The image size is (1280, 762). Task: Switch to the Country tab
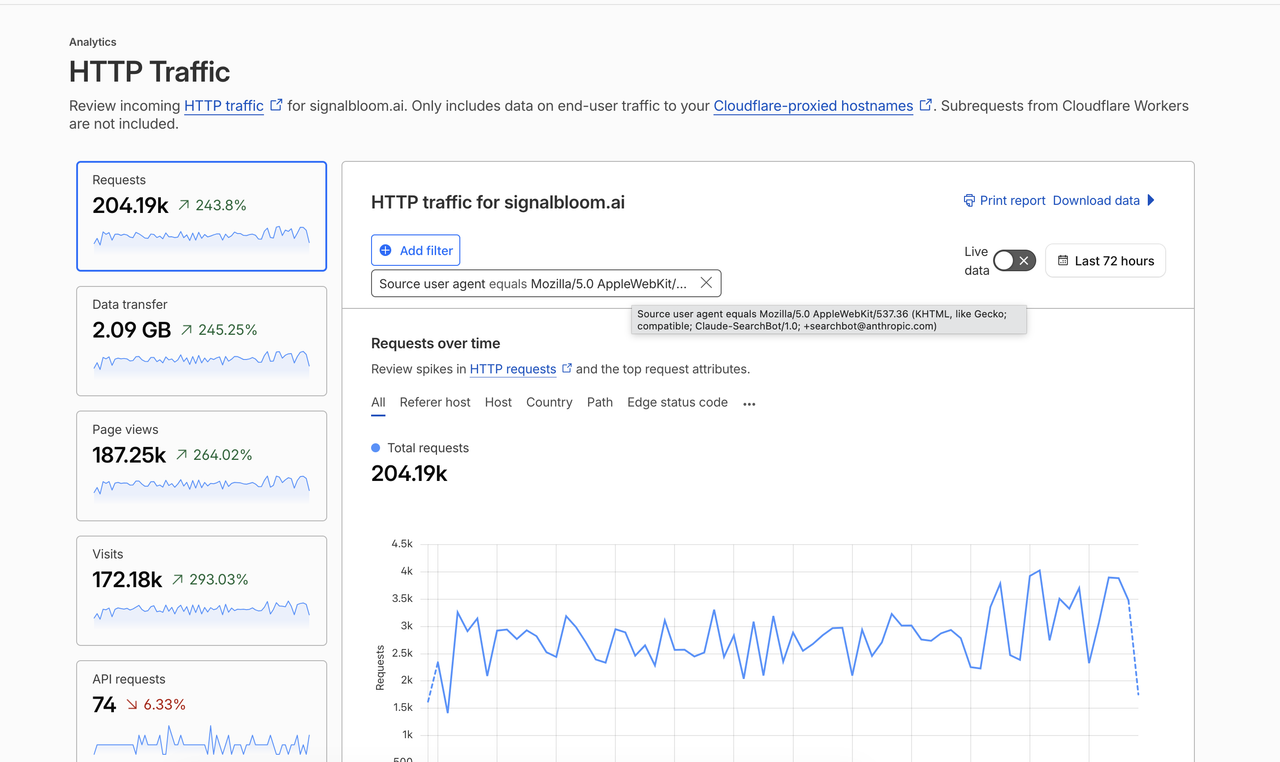pos(549,402)
